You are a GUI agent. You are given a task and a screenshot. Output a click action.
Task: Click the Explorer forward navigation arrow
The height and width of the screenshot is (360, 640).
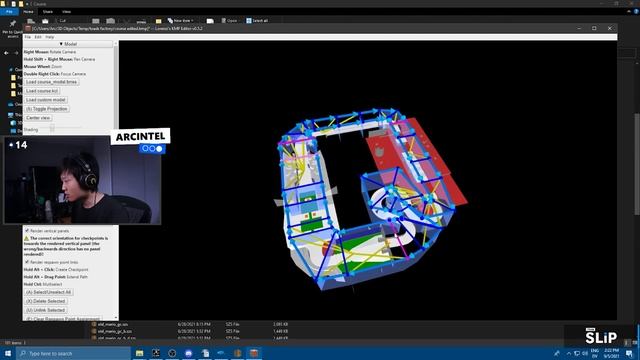point(16,53)
